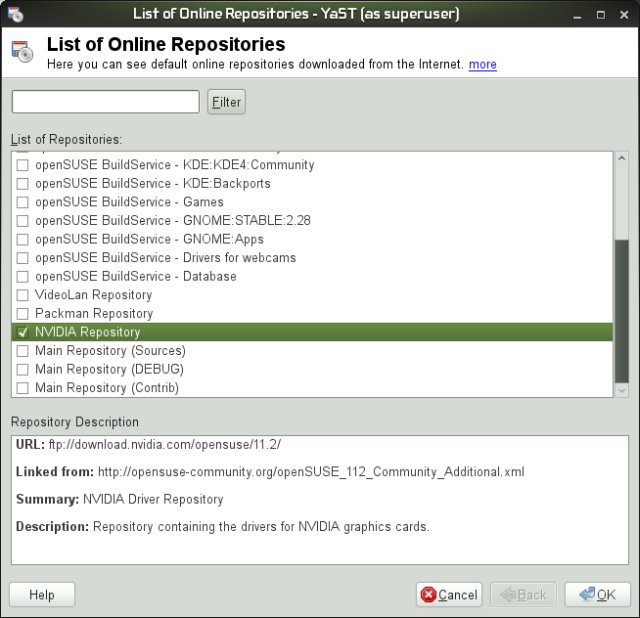The width and height of the screenshot is (640, 618).
Task: Select 'Main Repository (Contrib)' row label
Action: coord(107,388)
